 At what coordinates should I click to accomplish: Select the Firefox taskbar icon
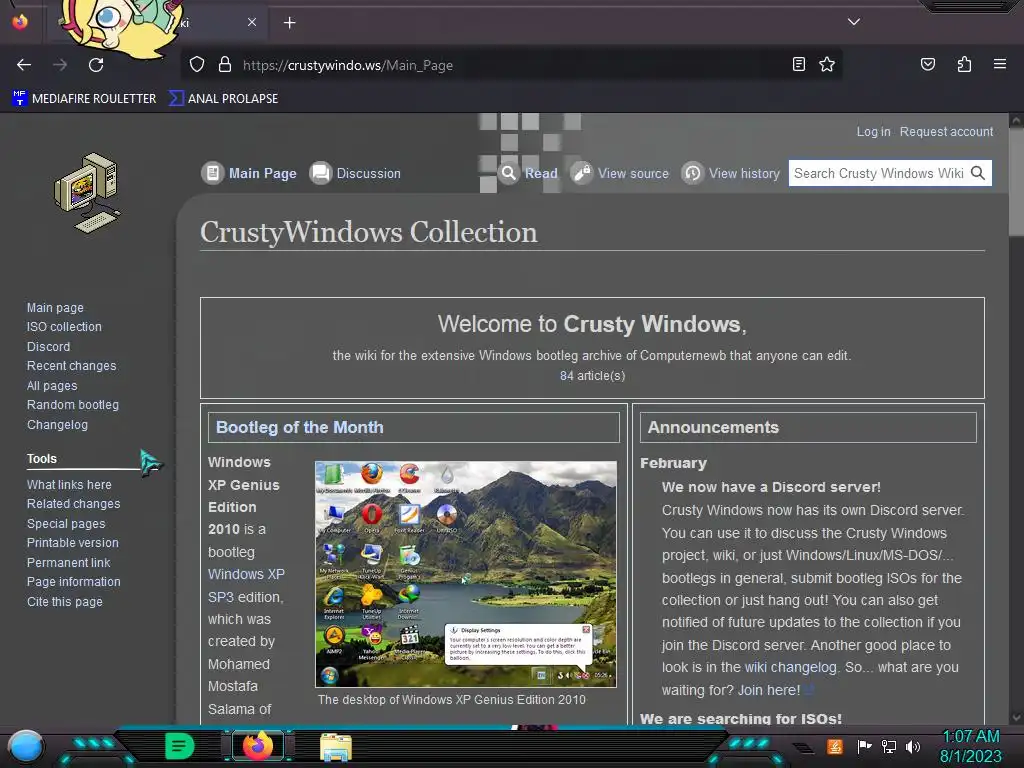pos(258,746)
